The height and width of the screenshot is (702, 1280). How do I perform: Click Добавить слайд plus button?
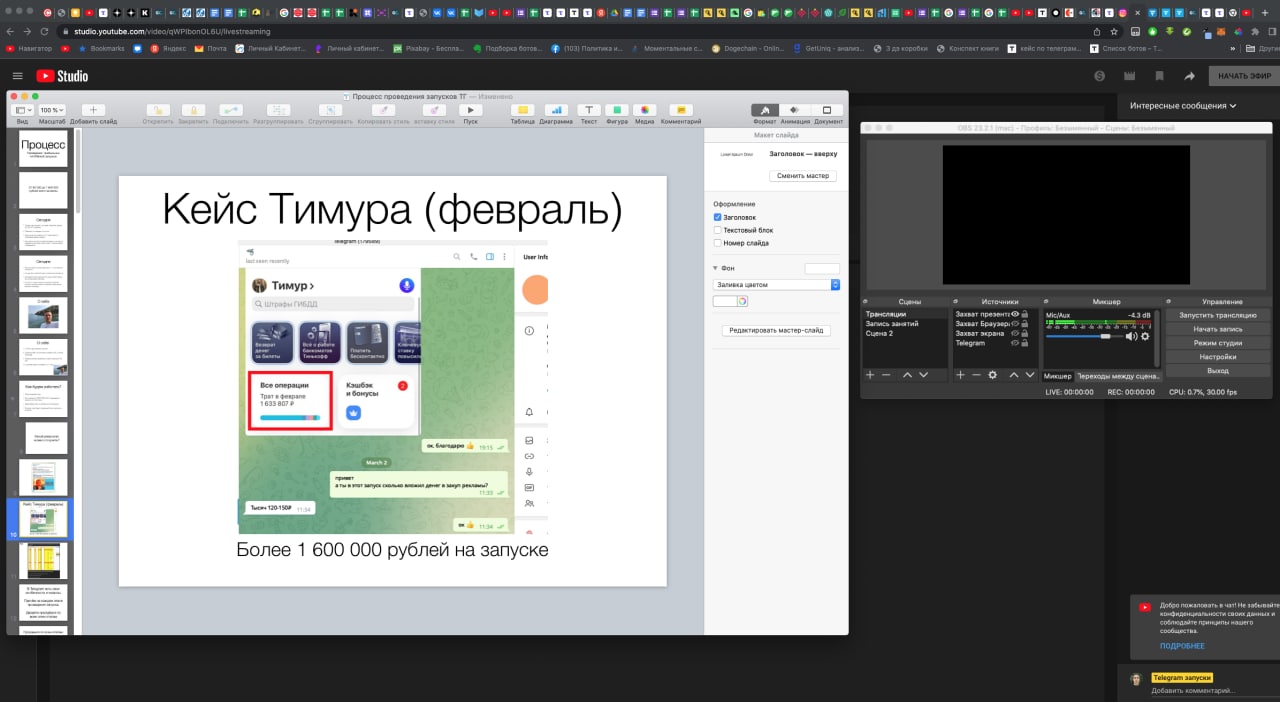tap(93, 110)
